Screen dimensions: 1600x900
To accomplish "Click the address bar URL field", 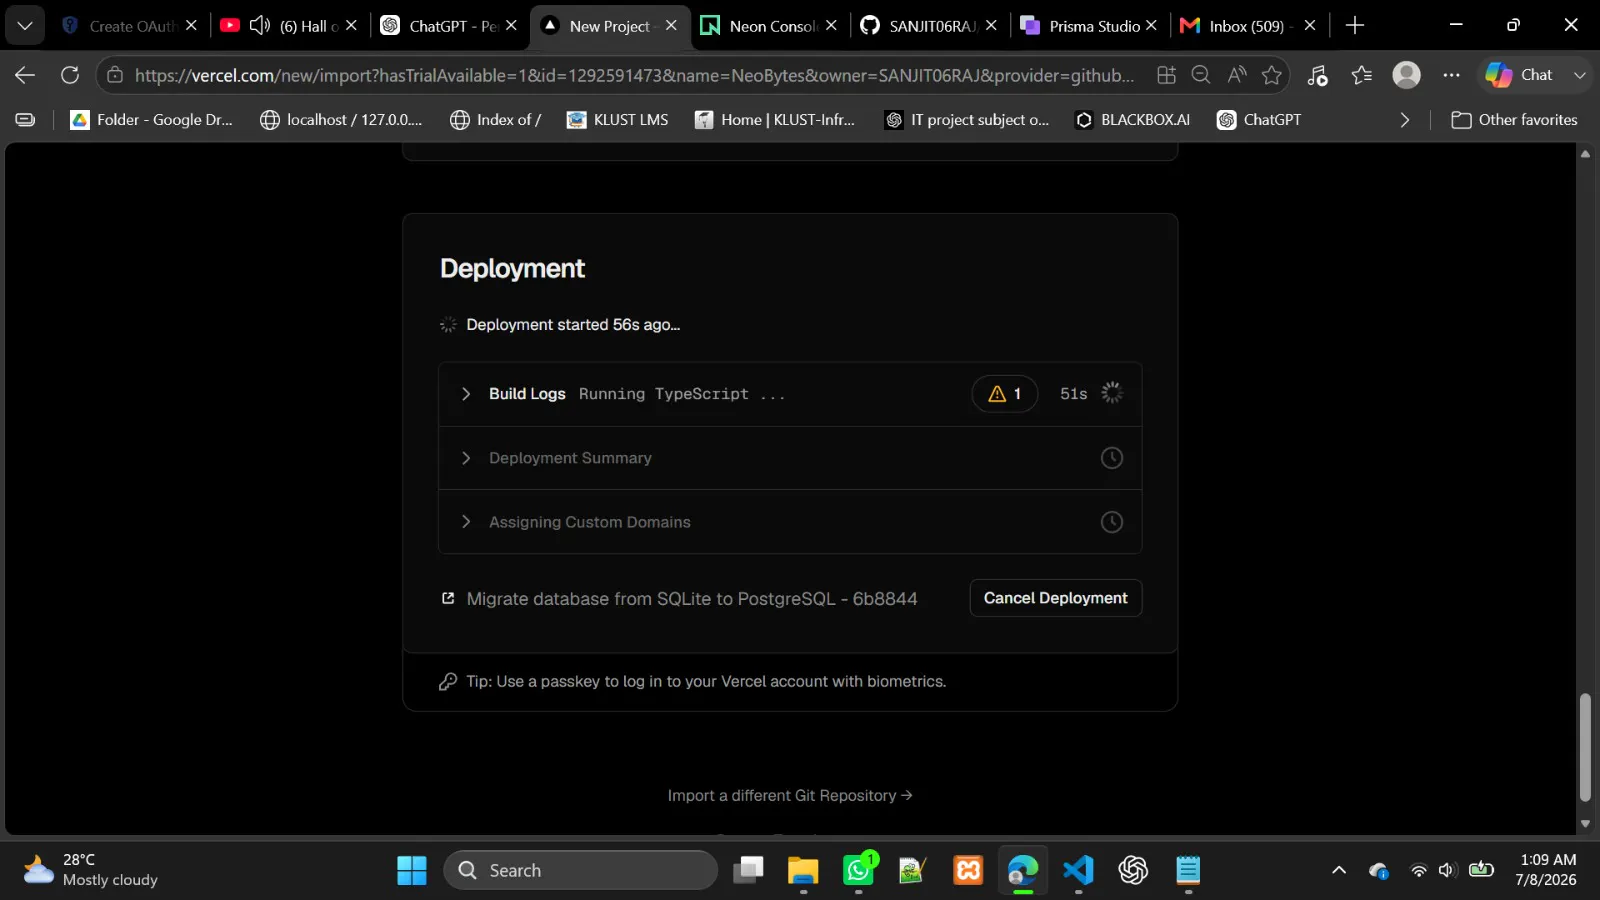I will pos(635,75).
